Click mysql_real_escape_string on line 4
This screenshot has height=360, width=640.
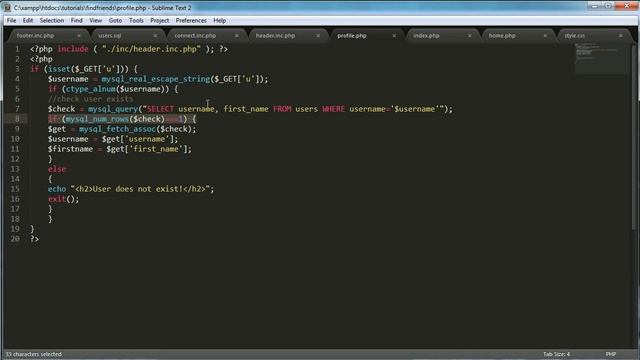(x=156, y=79)
